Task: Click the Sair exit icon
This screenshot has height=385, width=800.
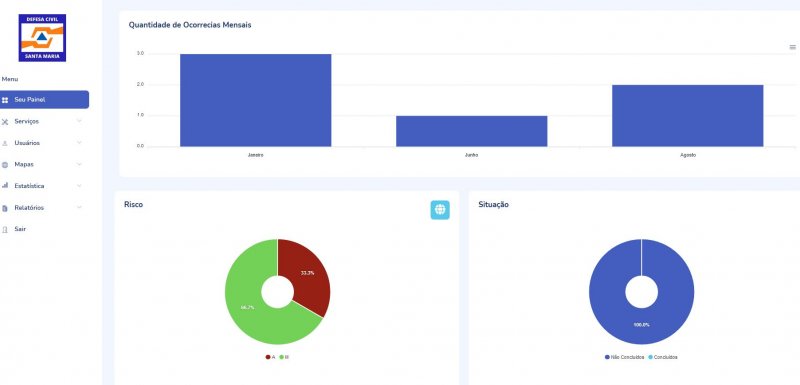Action: click(x=5, y=229)
